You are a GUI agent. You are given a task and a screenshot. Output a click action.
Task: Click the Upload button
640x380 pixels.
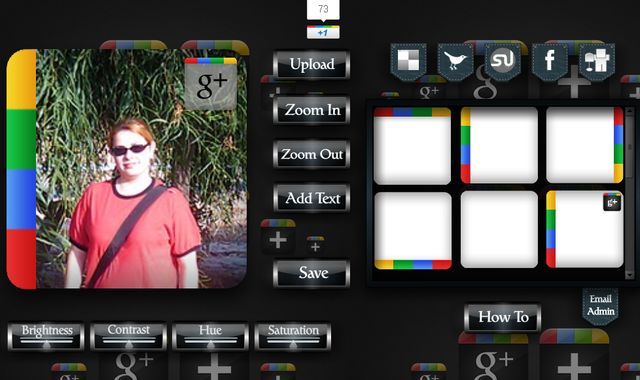click(311, 65)
